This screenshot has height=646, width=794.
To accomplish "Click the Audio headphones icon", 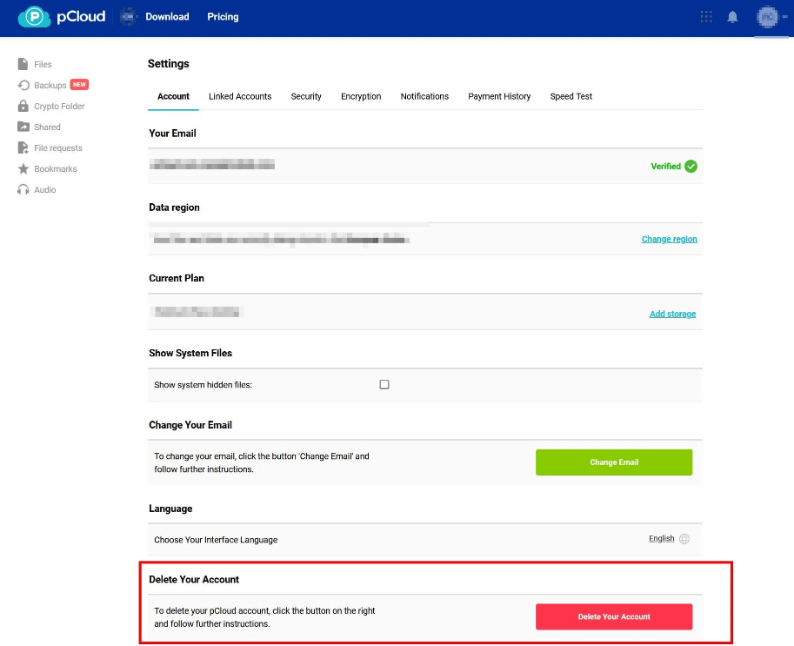I will click(x=23, y=190).
